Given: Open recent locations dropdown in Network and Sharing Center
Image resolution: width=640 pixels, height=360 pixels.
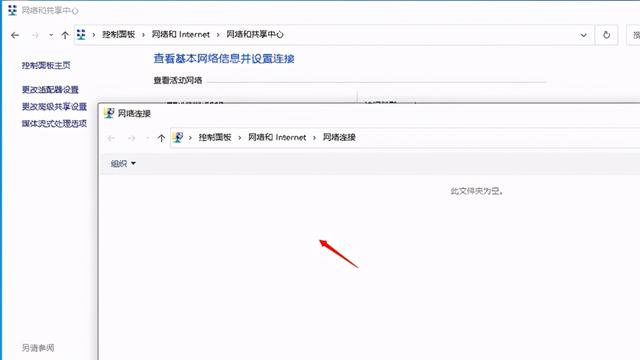Looking at the screenshot, I should [x=51, y=35].
